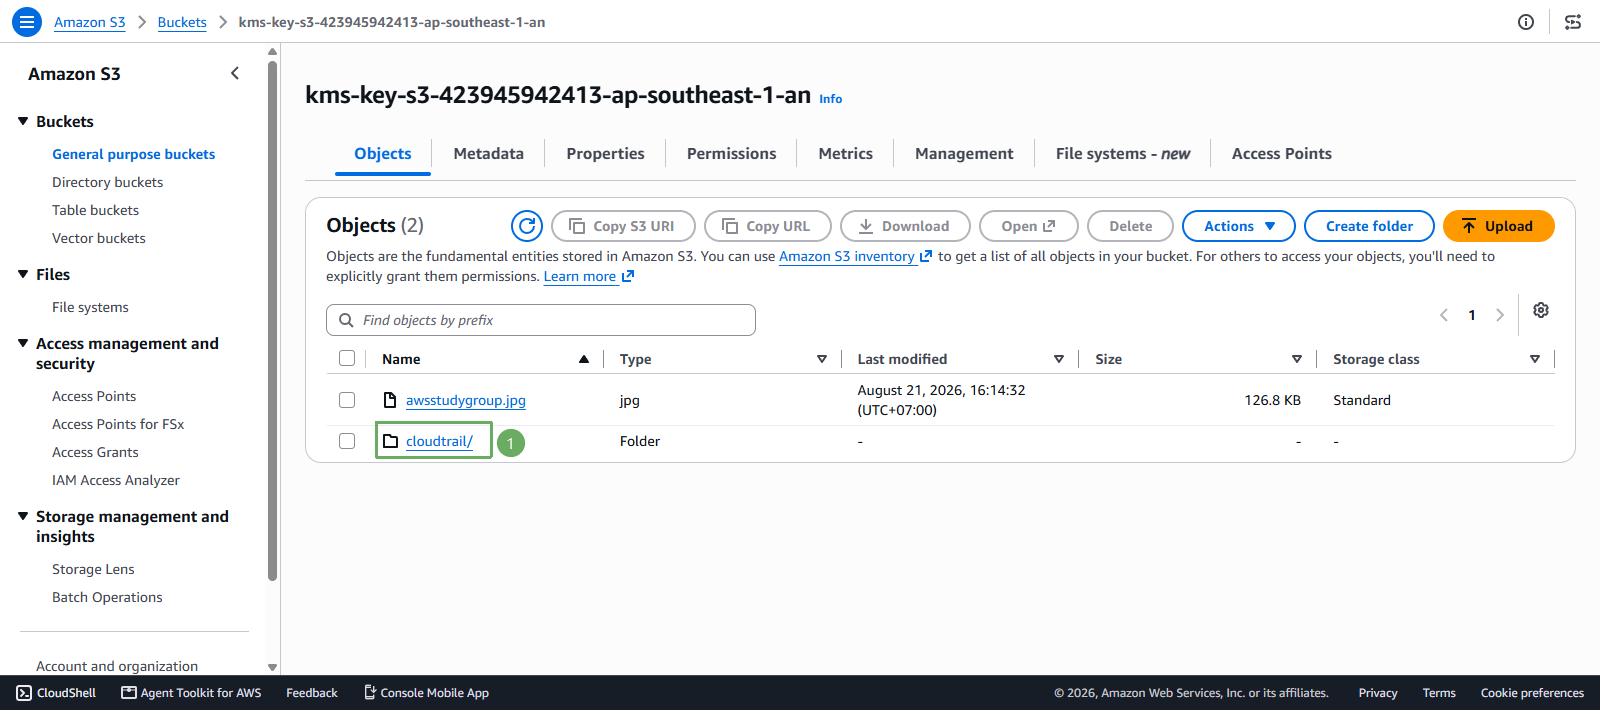The image size is (1600, 710).
Task: Open the Size column sort arrow
Action: pyautogui.click(x=1297, y=359)
